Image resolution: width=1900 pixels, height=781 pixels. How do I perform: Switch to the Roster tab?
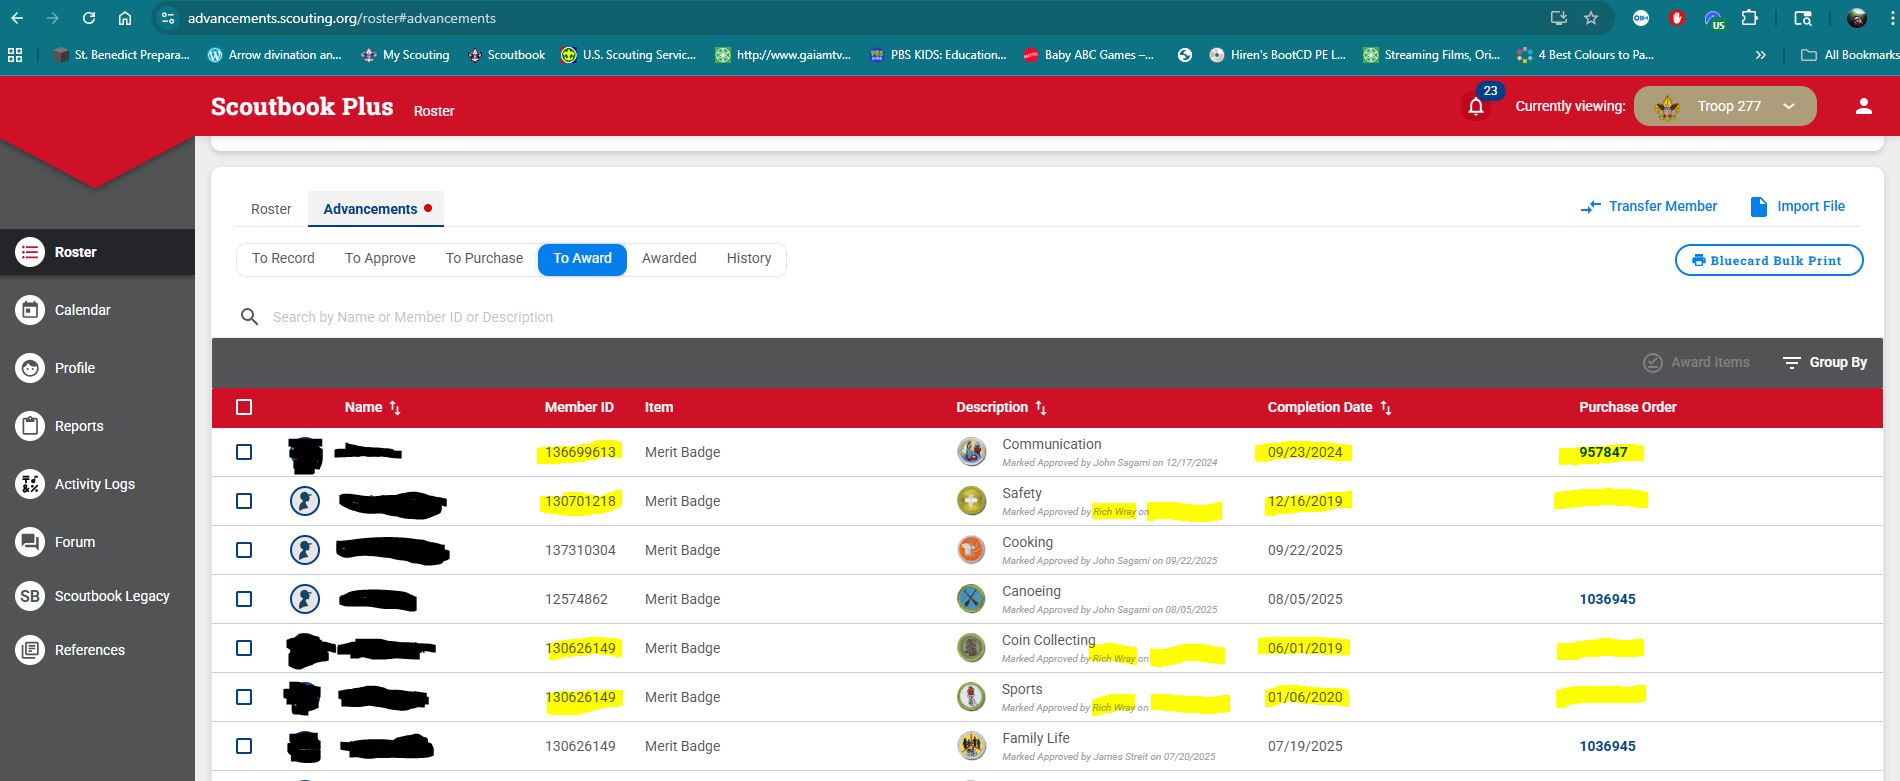(x=271, y=209)
